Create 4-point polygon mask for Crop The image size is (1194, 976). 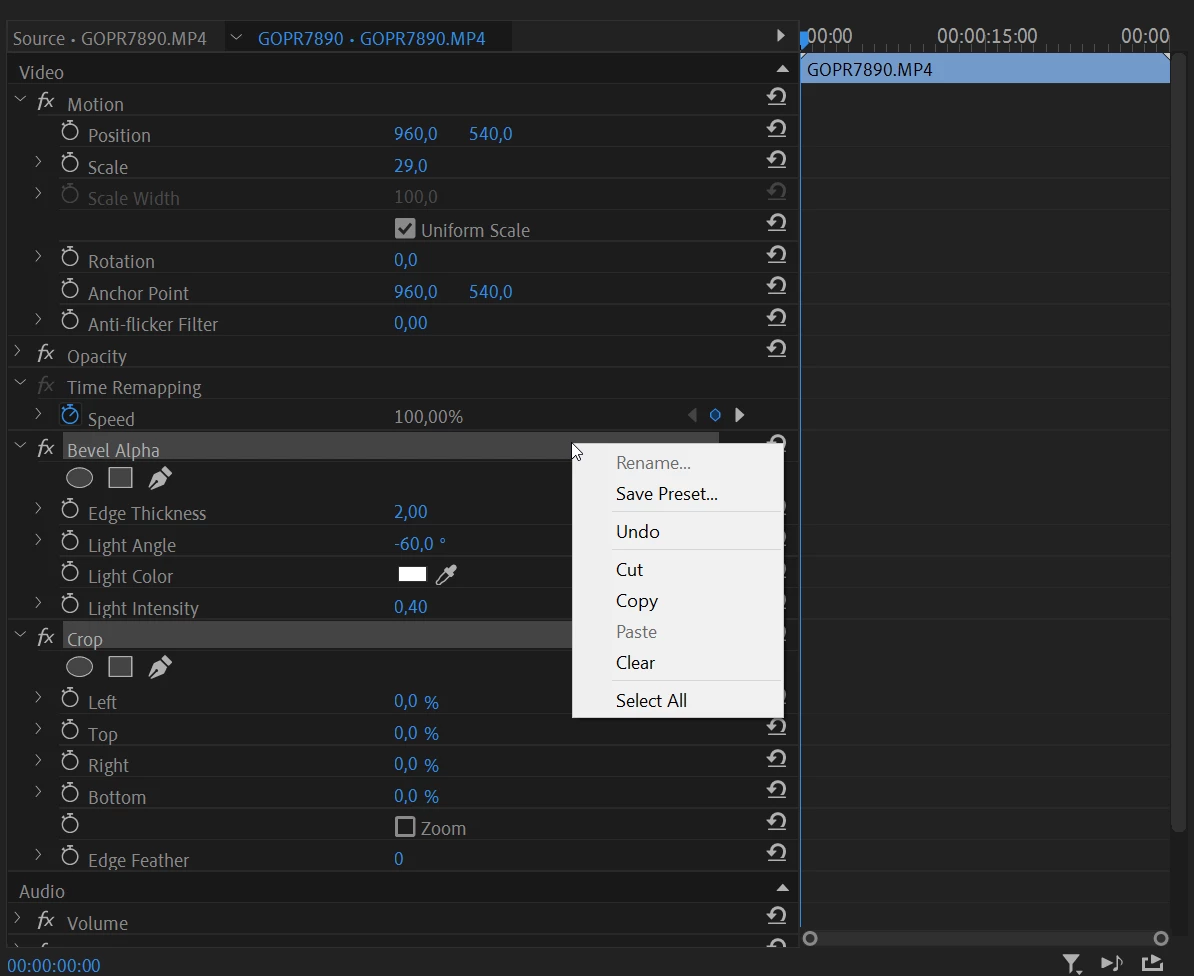[120, 667]
